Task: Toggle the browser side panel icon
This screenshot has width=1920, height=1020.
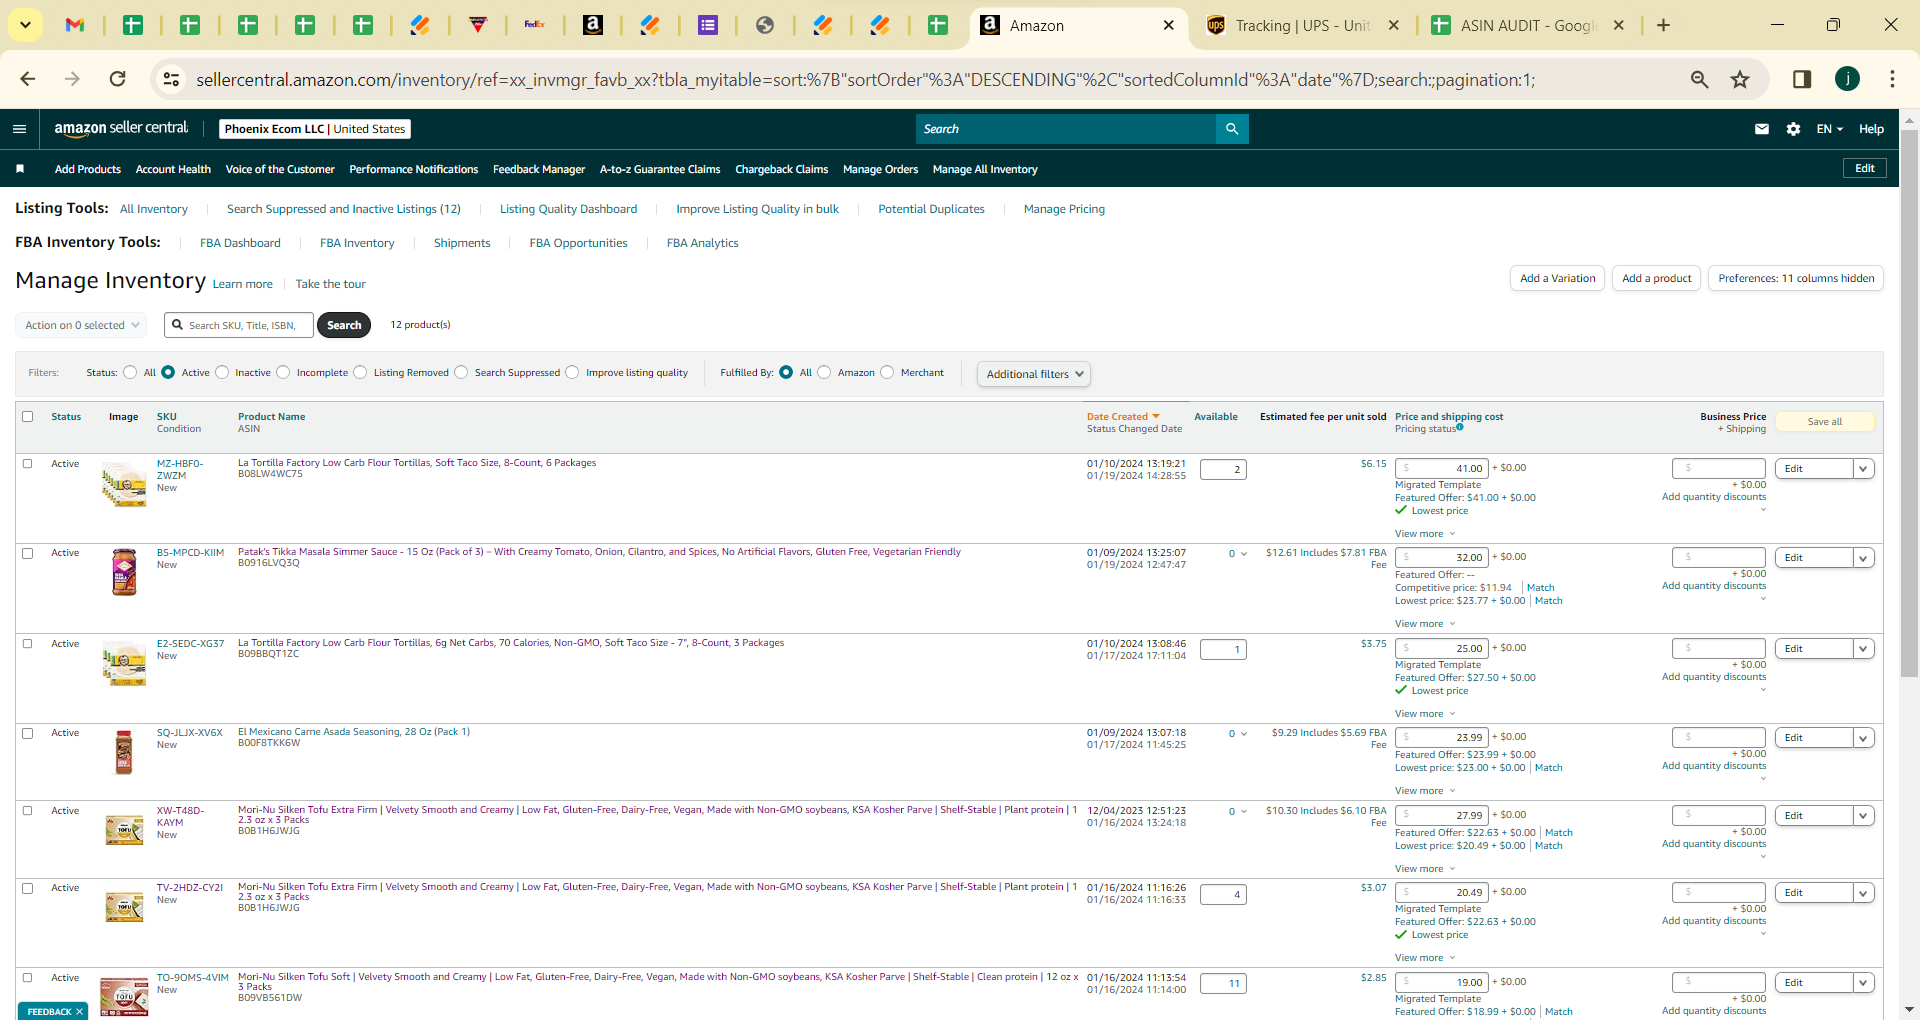Action: [x=1802, y=79]
